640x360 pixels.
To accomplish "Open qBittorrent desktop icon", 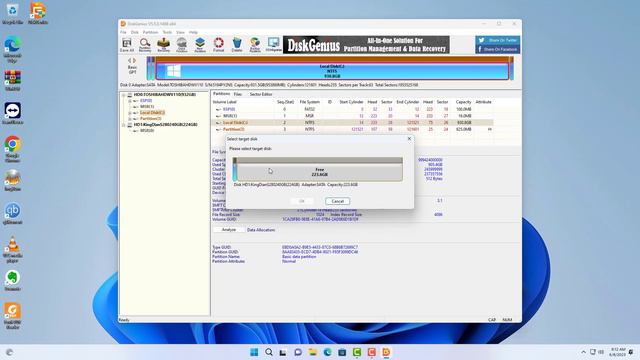I will point(12,214).
